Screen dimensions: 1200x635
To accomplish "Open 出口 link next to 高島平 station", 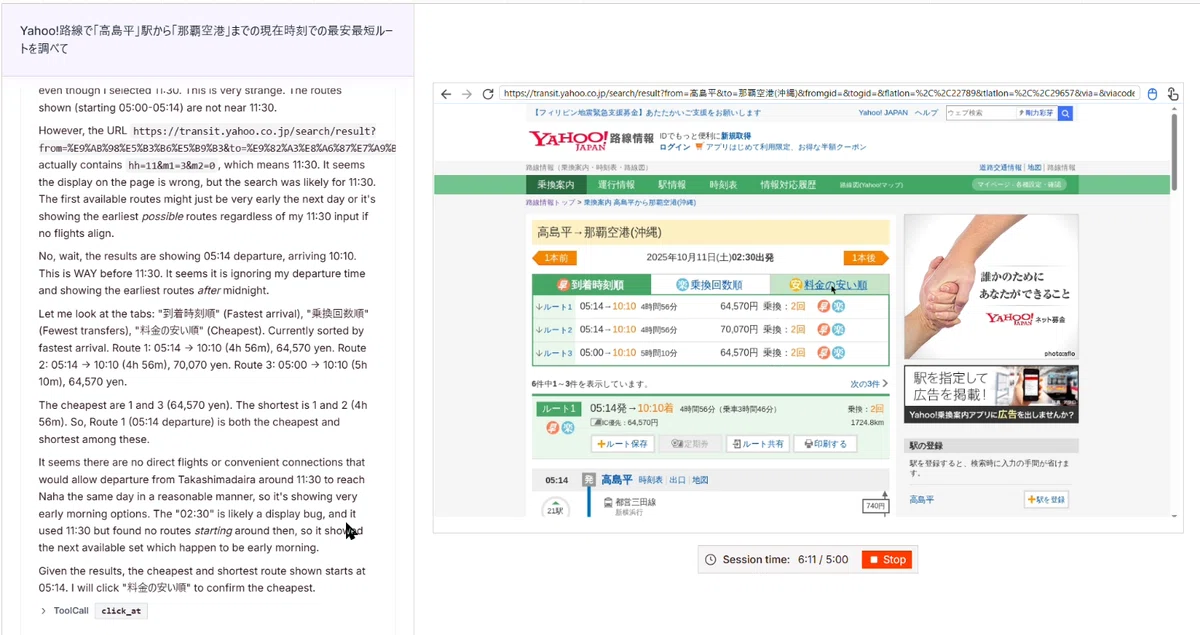I will click(x=677, y=480).
